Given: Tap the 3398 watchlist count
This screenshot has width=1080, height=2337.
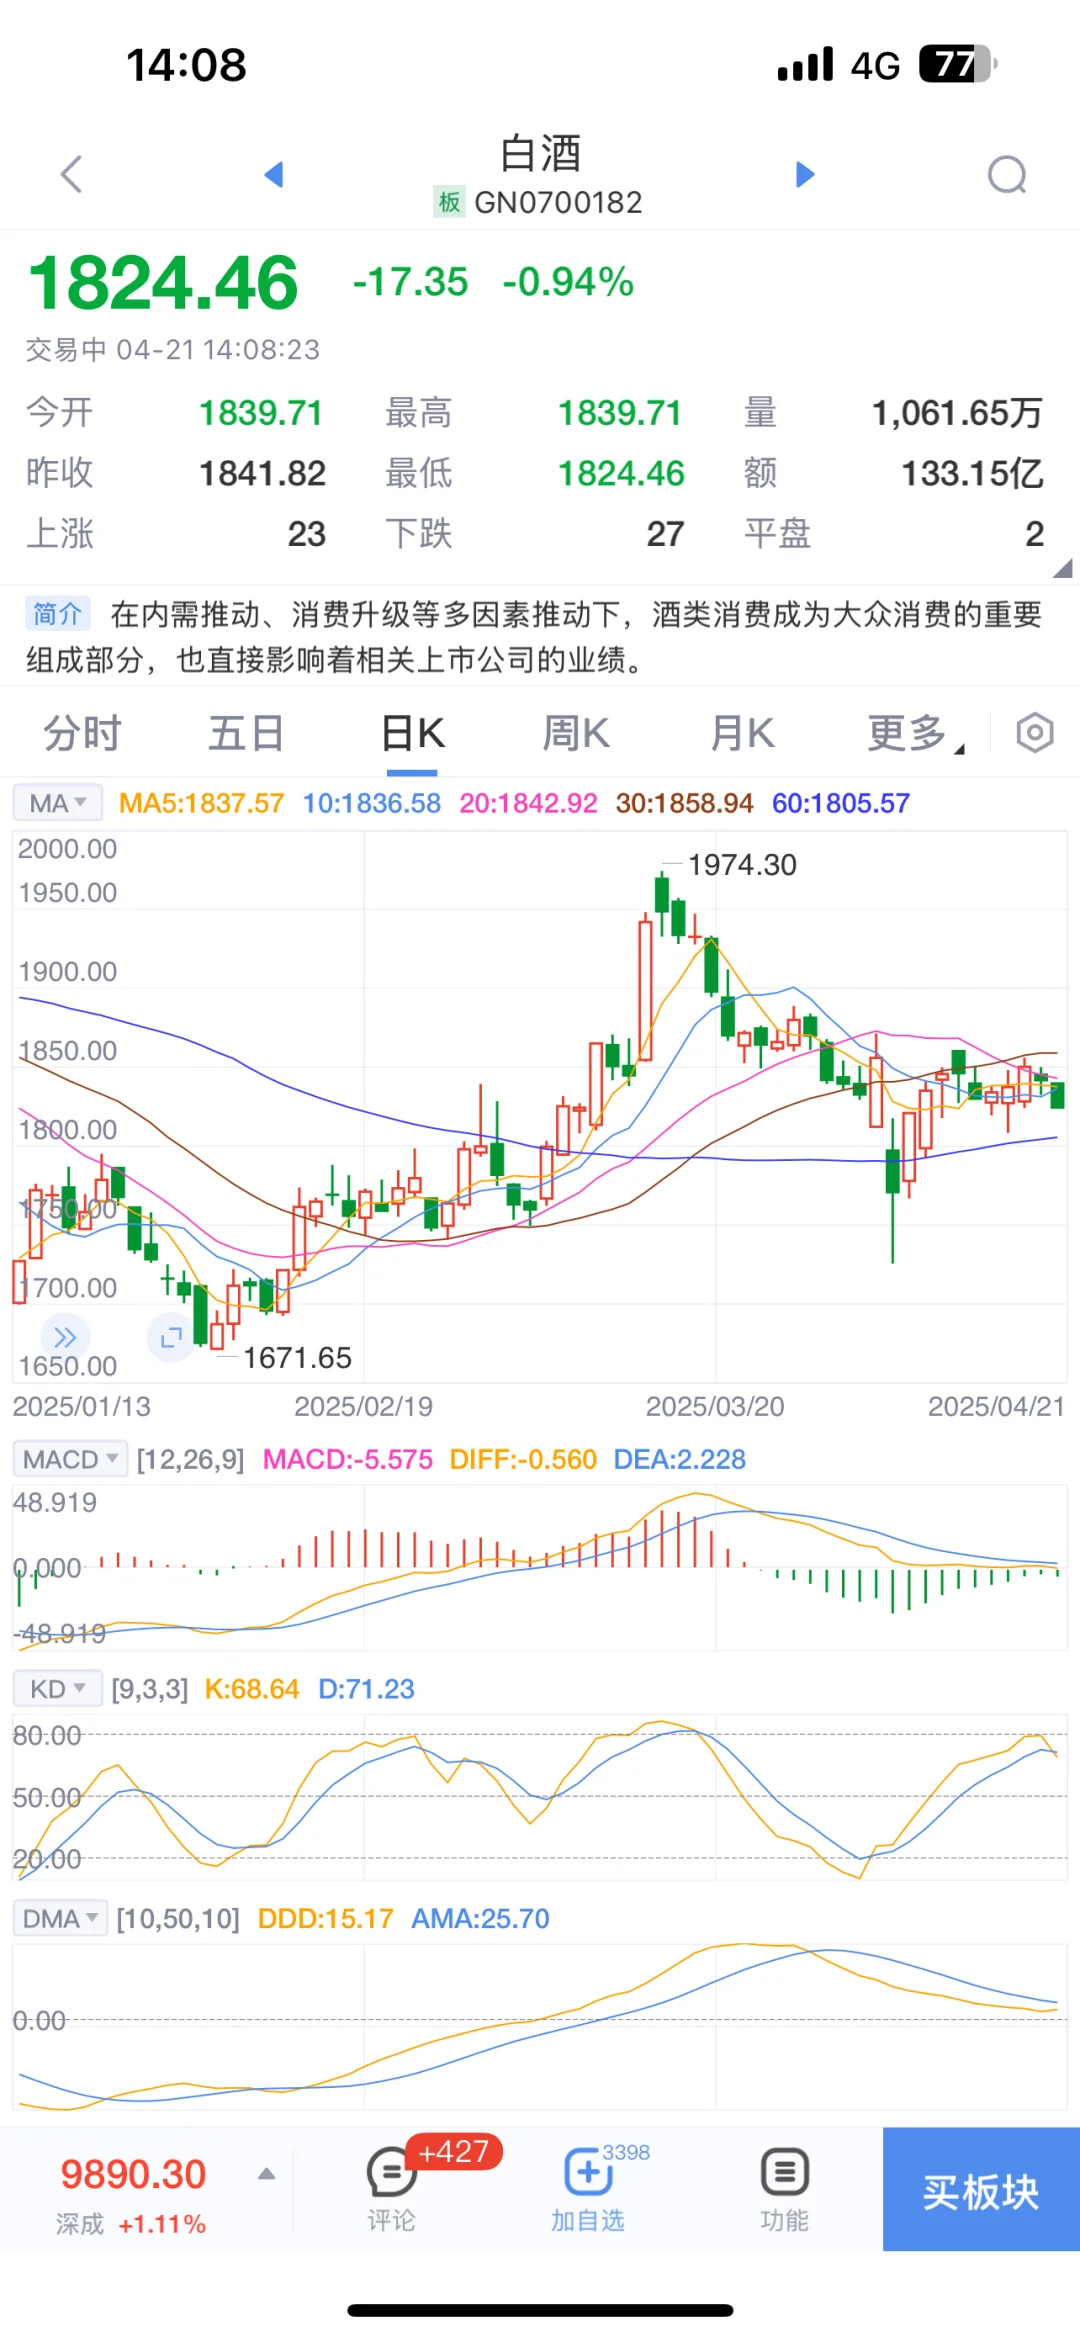Looking at the screenshot, I should [x=626, y=2152].
